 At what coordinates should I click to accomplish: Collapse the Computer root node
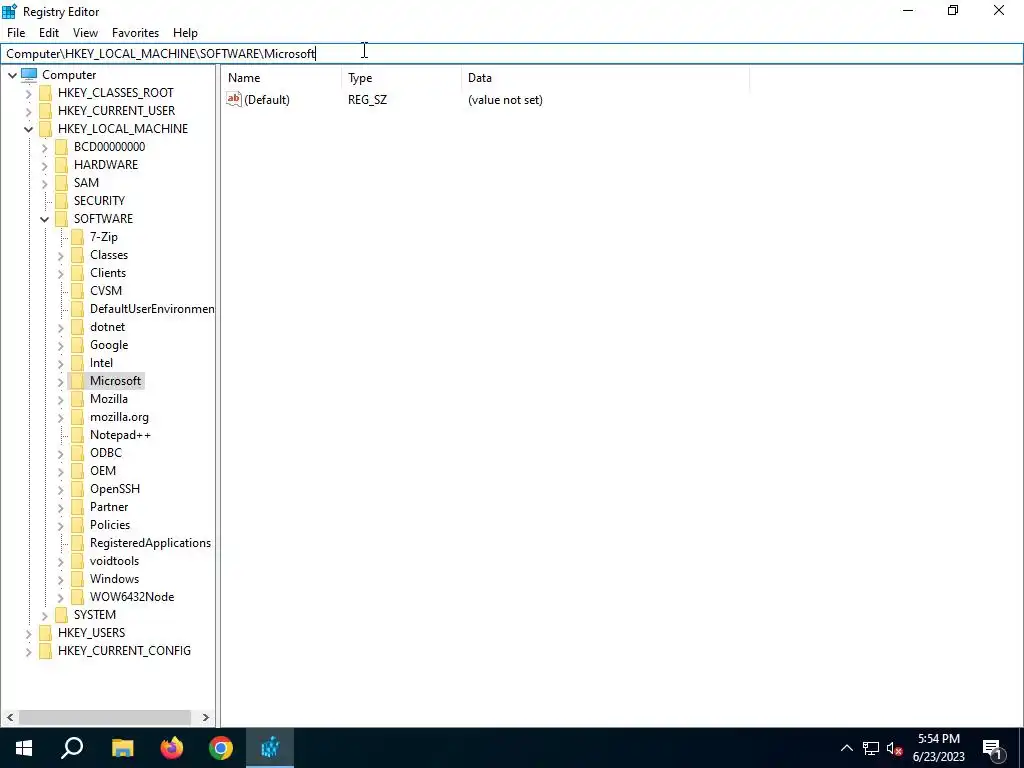click(12, 75)
